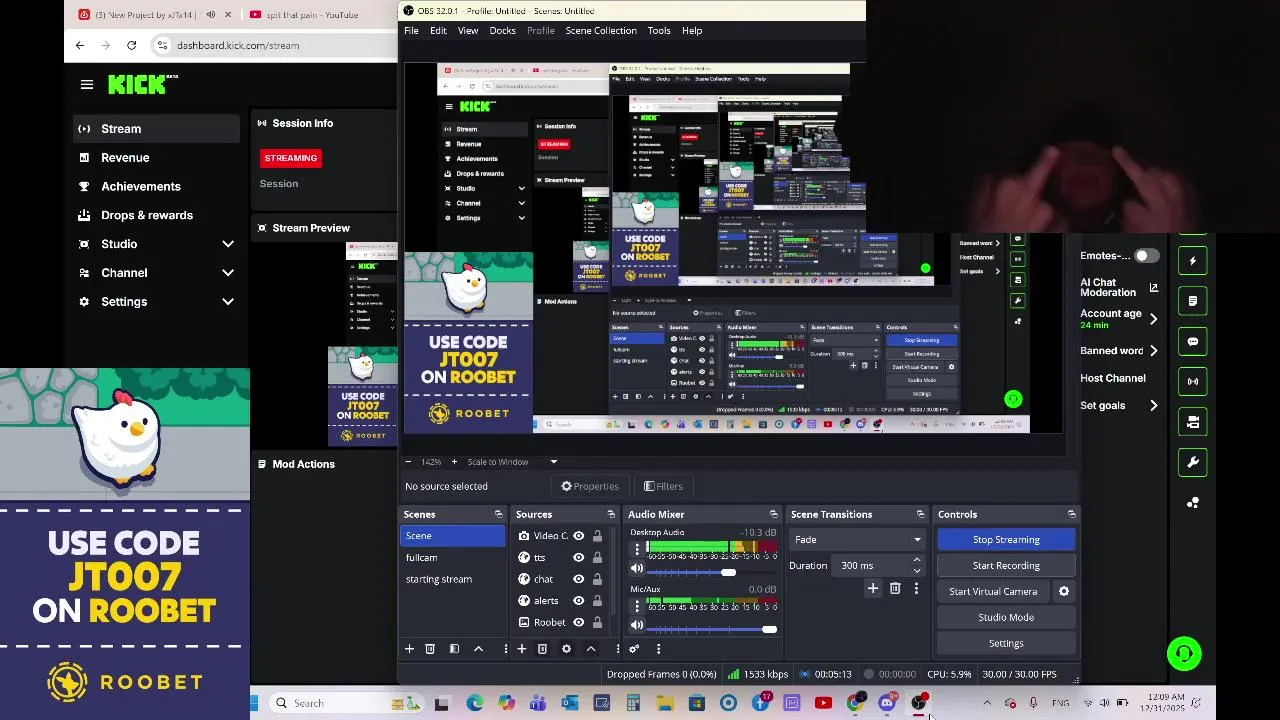Click Start Virtual Camera button
1280x720 pixels.
click(993, 592)
